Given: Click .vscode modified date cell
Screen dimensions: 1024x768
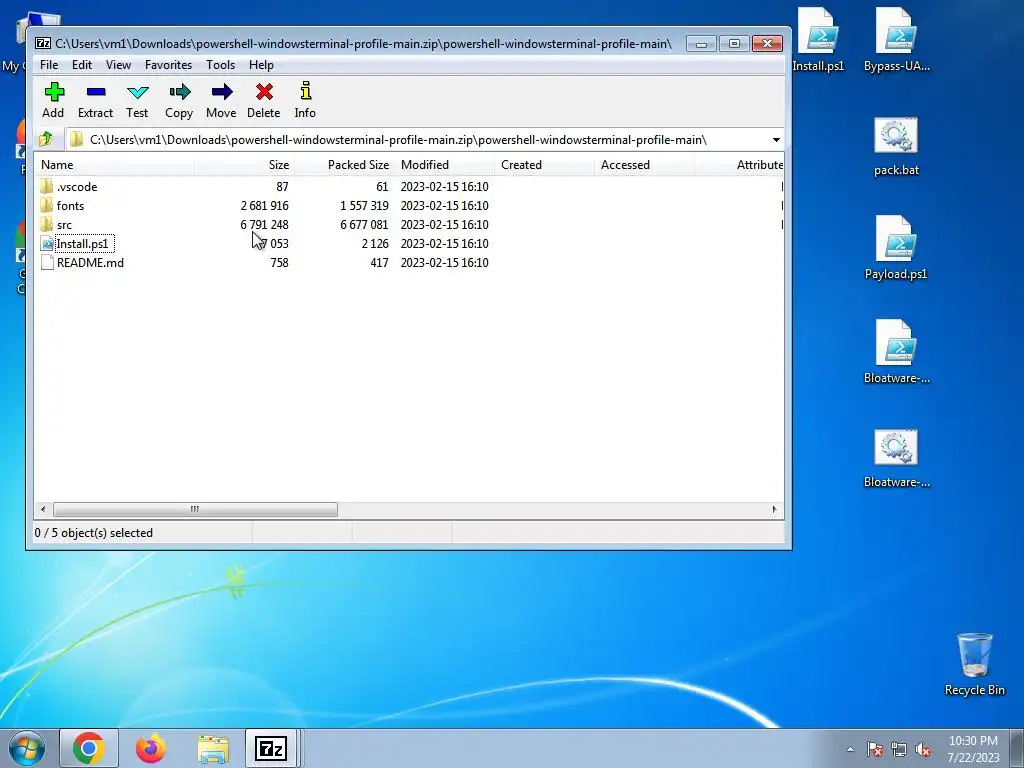Looking at the screenshot, I should [444, 187].
